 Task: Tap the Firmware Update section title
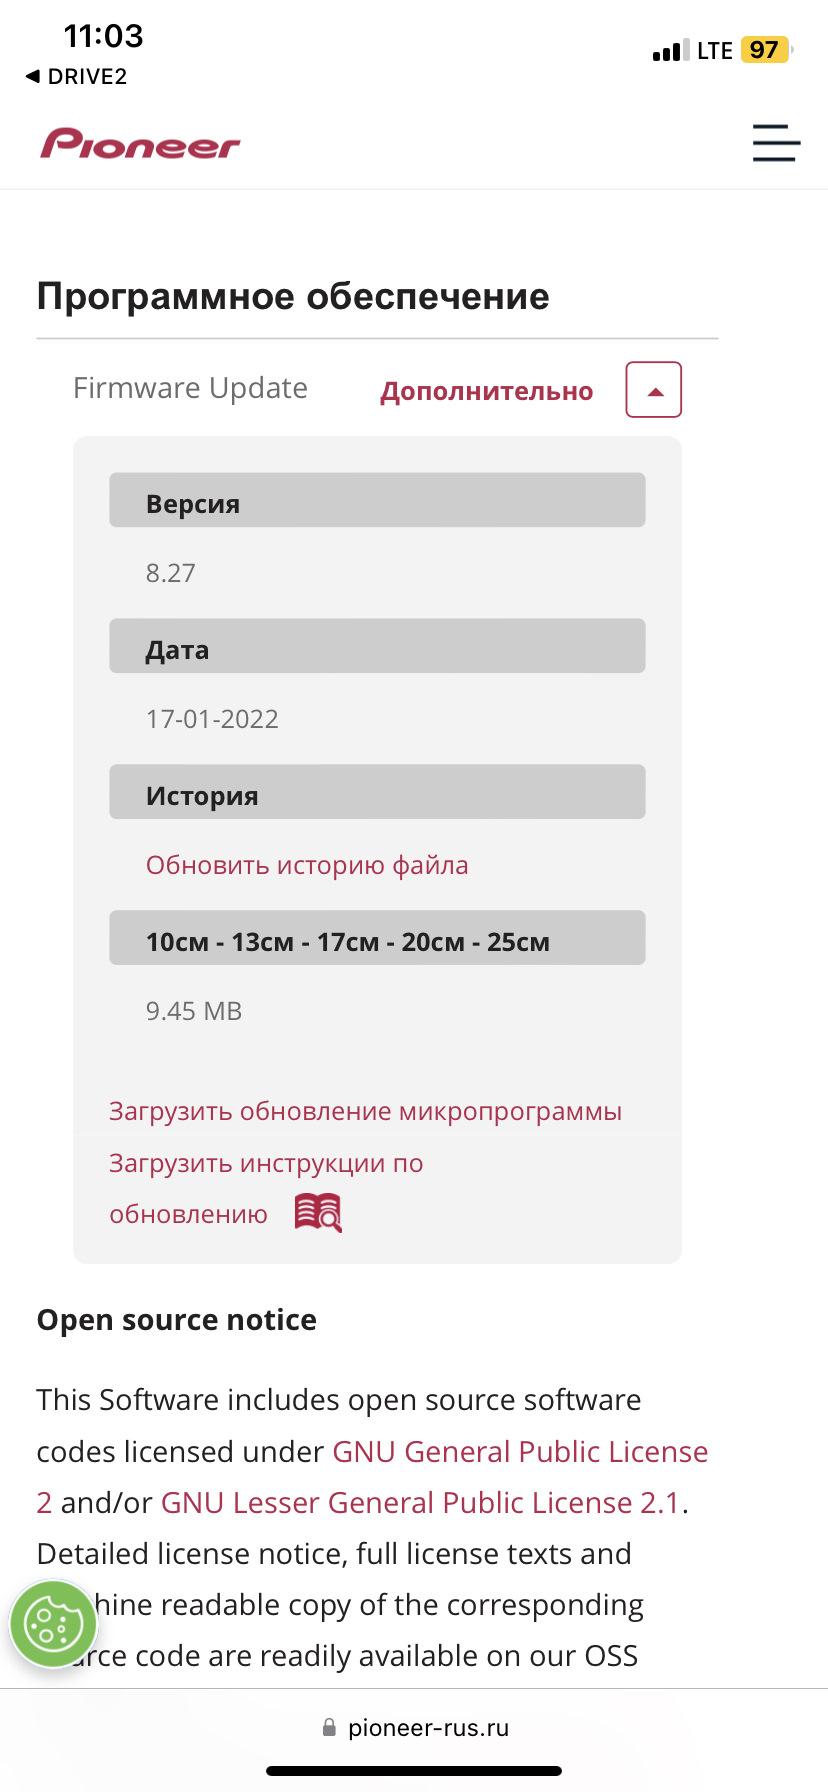[190, 388]
